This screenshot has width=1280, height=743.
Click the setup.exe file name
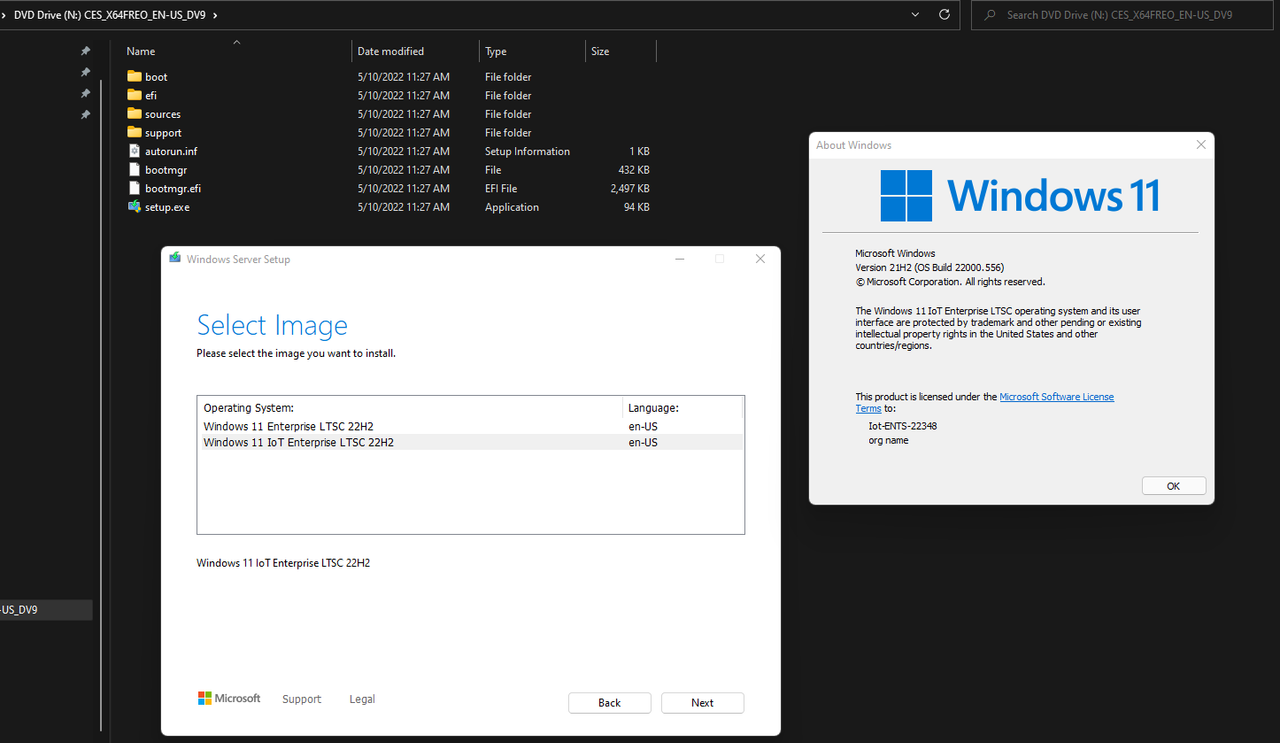point(167,207)
